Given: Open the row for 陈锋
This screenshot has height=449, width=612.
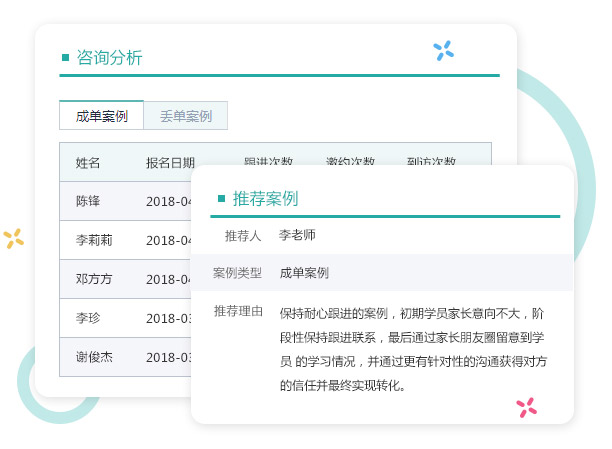Looking at the screenshot, I should [x=88, y=201].
